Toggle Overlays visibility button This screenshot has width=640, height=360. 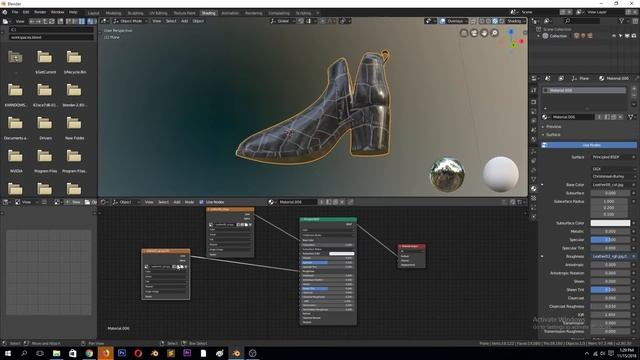(442, 21)
